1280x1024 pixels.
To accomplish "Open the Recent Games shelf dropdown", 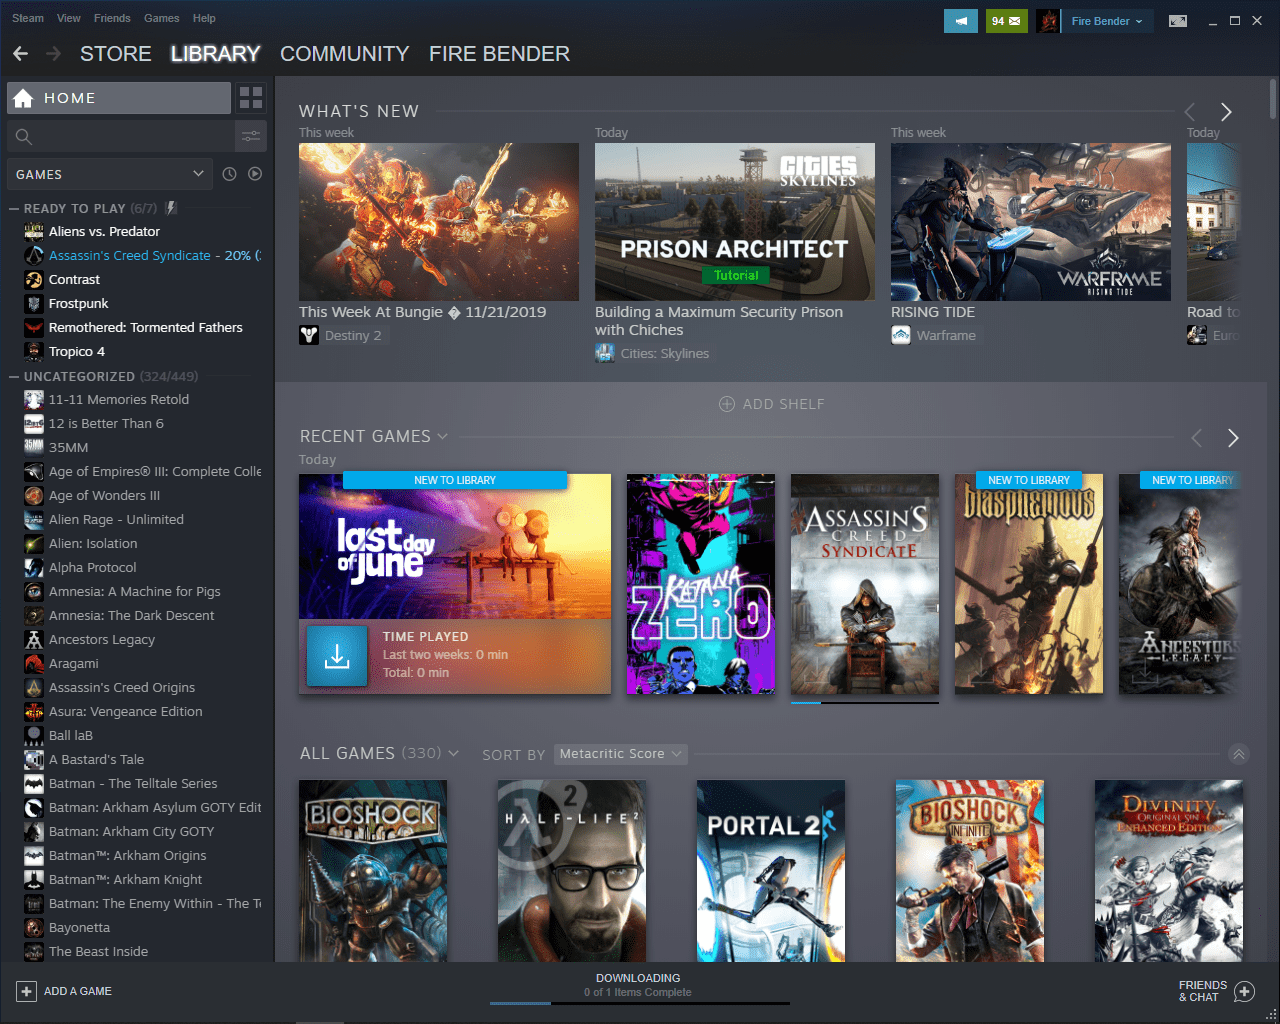I will point(442,436).
